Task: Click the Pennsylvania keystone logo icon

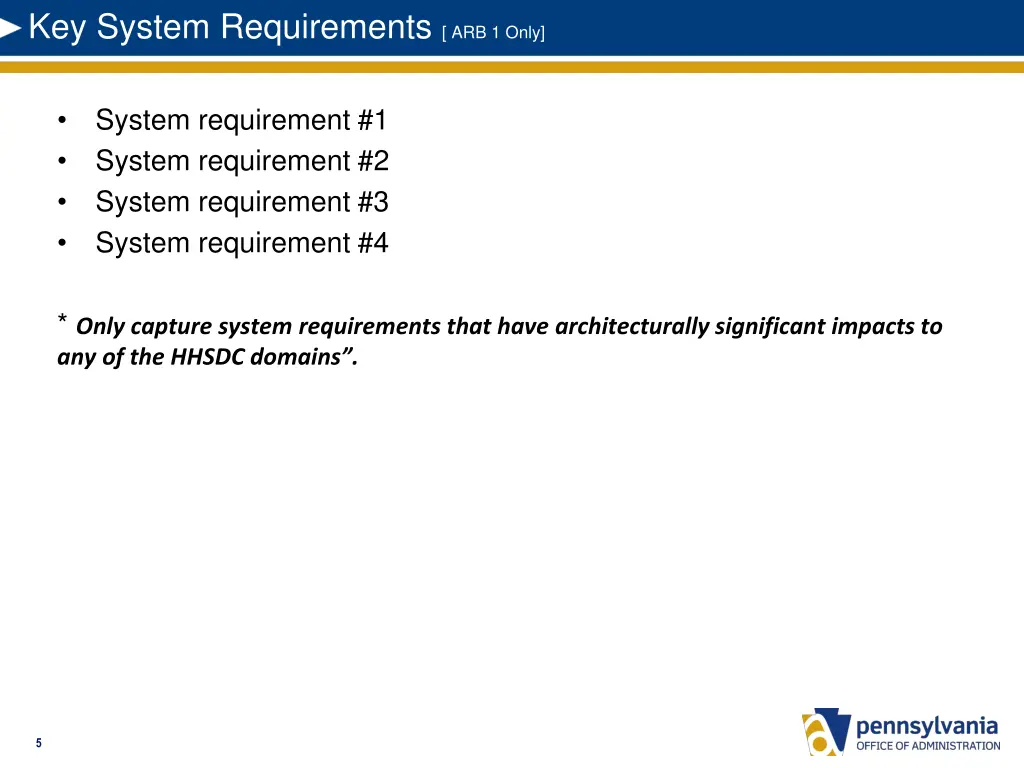Action: click(826, 731)
